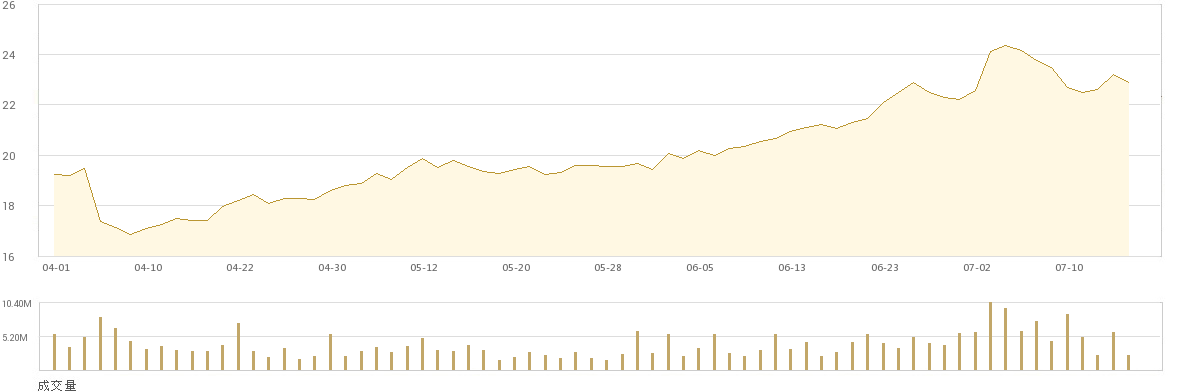Viewport: 1180px width, 392px height.
Task: Click the 成交量 label
Action: pyautogui.click(x=56, y=385)
